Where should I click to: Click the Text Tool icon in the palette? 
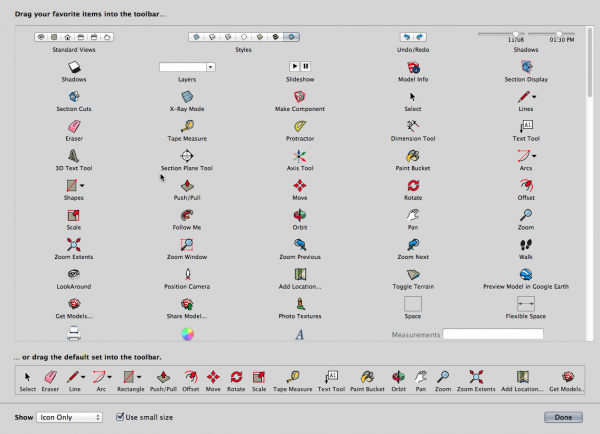pyautogui.click(x=526, y=126)
